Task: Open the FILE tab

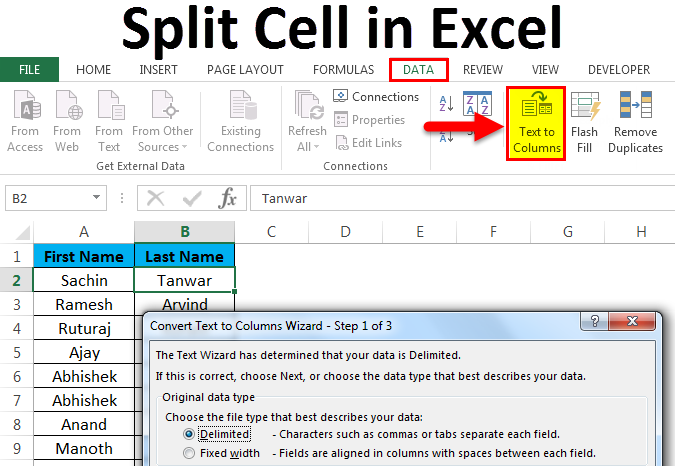Action: (x=29, y=70)
